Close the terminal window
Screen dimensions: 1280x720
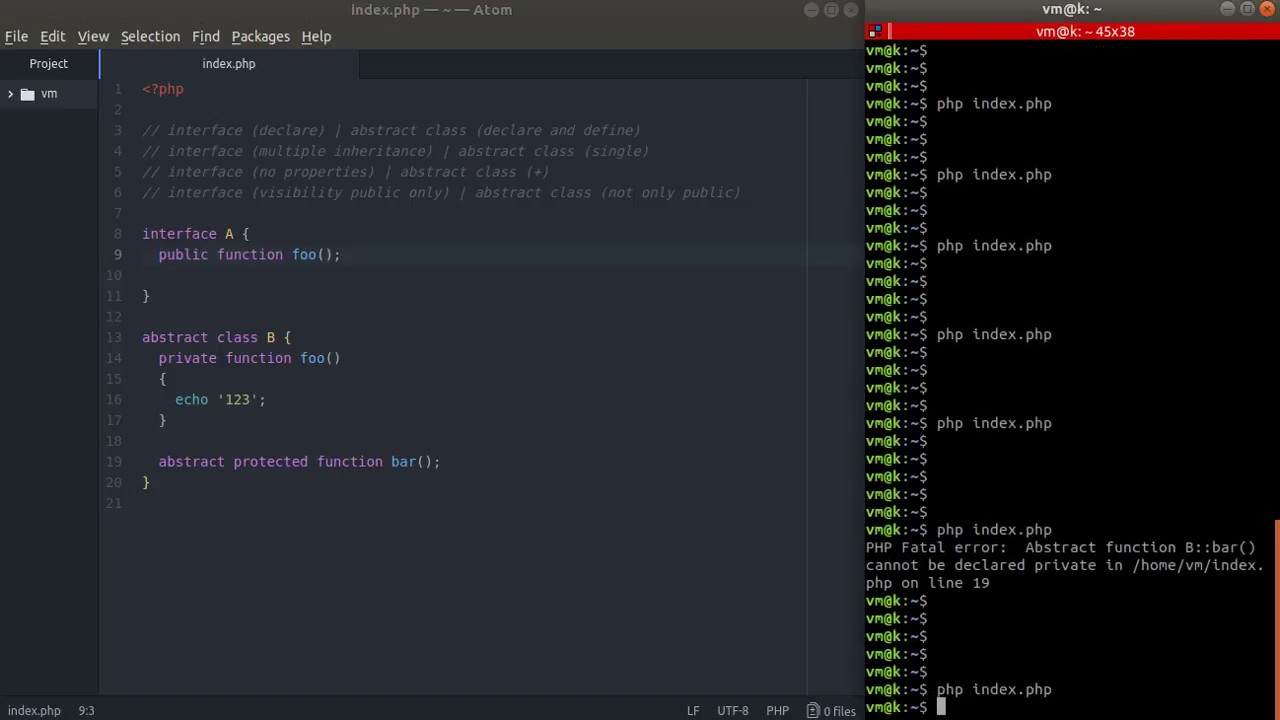[x=1267, y=9]
